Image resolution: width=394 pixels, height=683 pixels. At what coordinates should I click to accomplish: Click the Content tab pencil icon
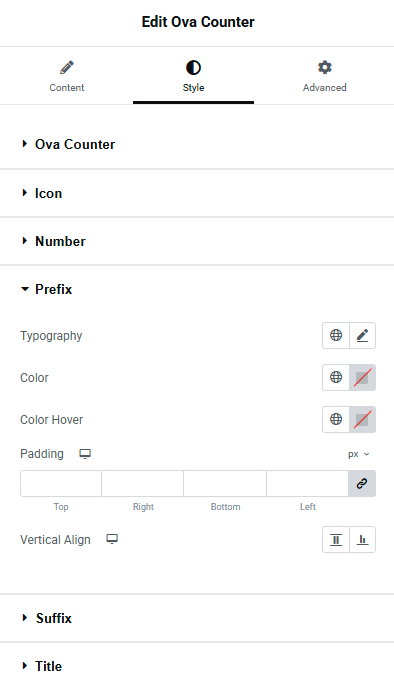[67, 67]
